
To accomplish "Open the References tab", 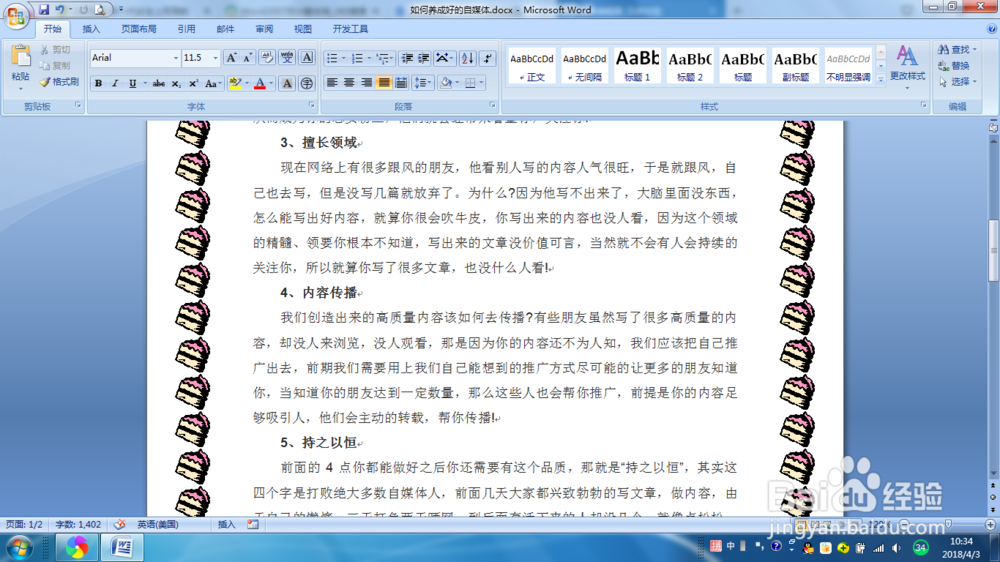I will point(186,29).
